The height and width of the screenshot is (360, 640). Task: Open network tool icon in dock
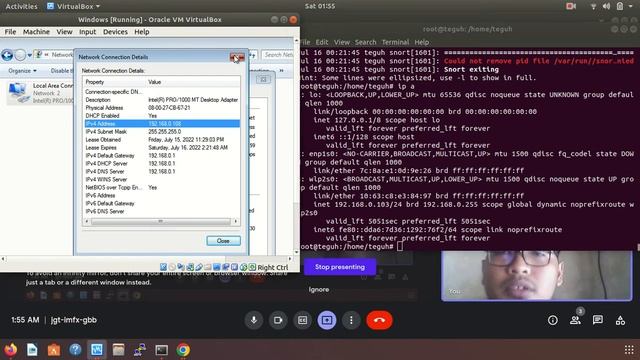point(140,350)
